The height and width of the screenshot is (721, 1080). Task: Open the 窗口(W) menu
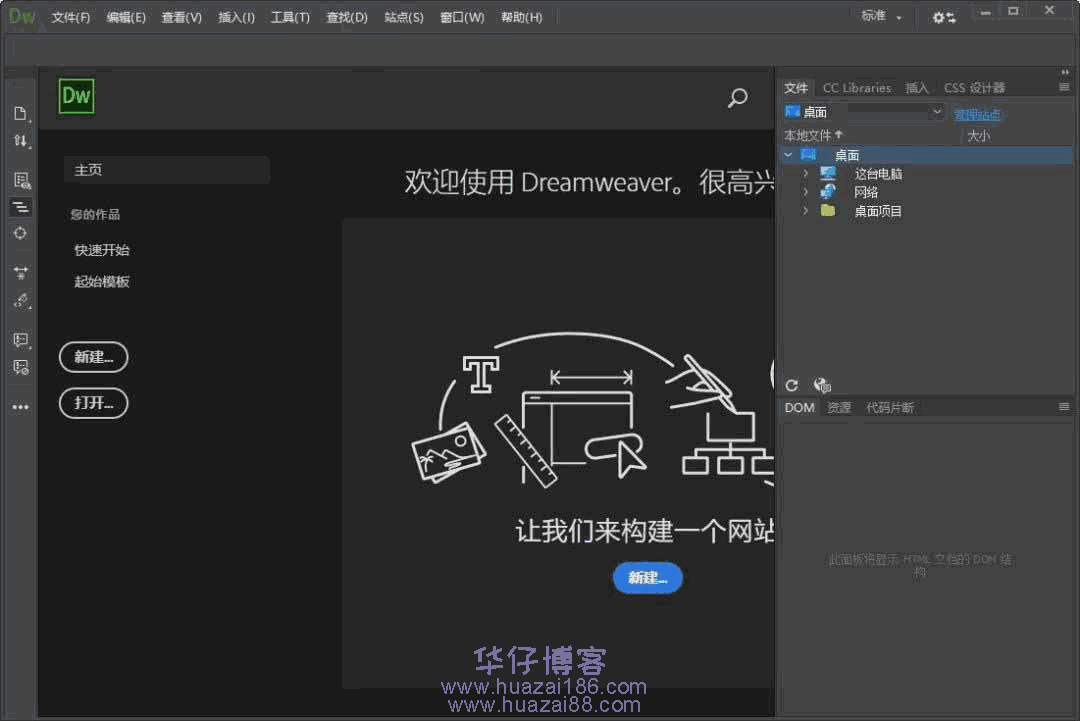point(462,17)
